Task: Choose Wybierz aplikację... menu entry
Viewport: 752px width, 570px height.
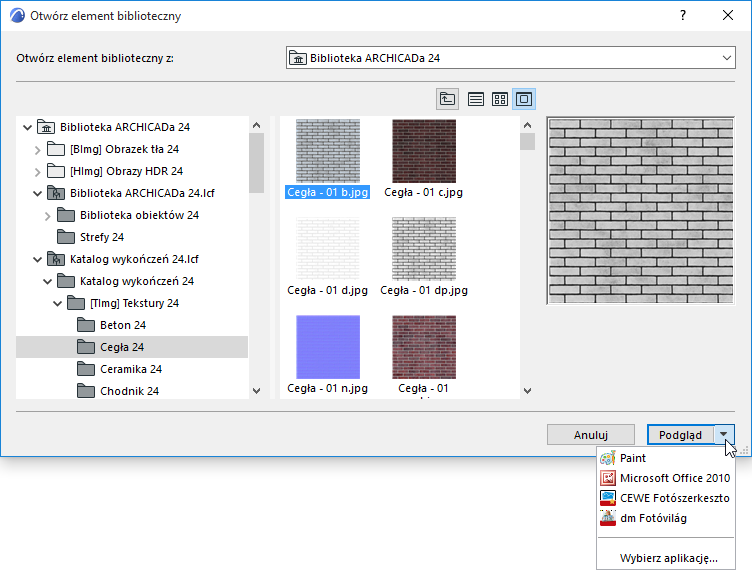Action: click(666, 558)
